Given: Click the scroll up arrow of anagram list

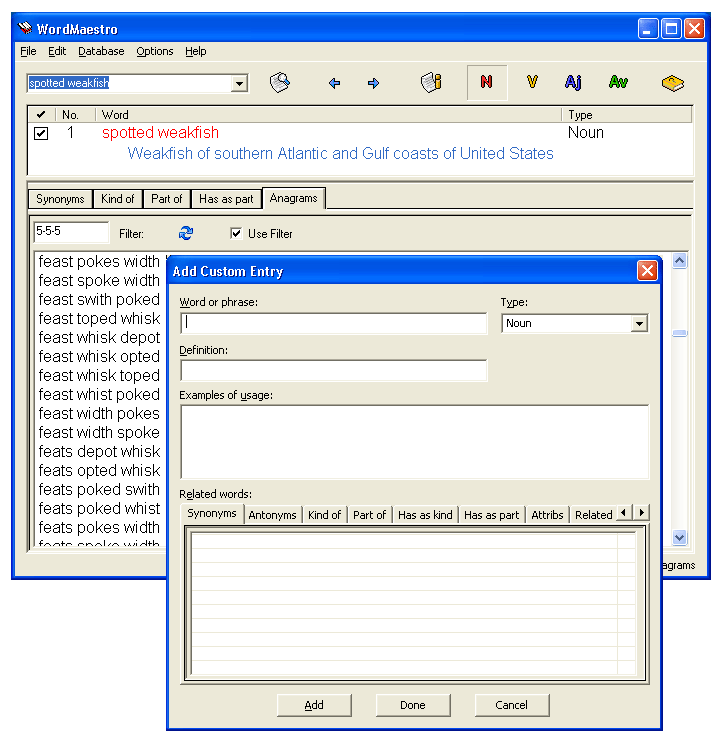Looking at the screenshot, I should [679, 261].
